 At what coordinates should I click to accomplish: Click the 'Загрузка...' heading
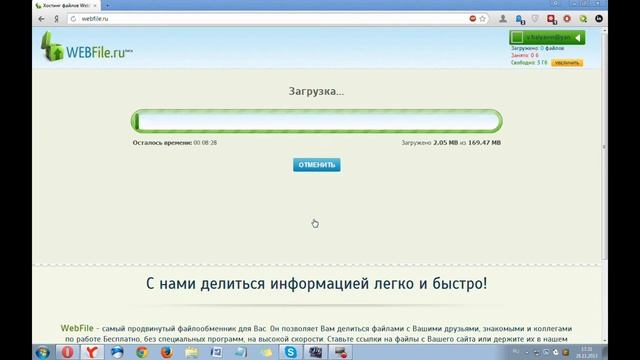316,91
